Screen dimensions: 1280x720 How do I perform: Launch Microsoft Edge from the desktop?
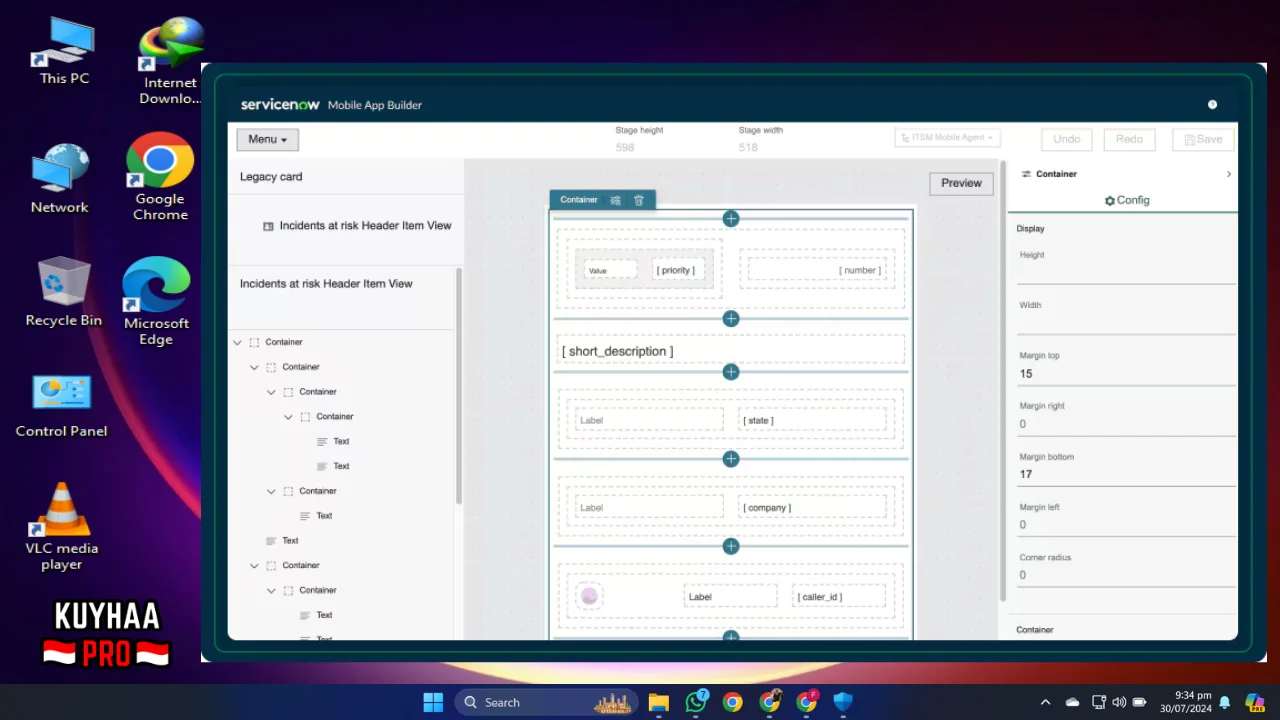coord(156,301)
